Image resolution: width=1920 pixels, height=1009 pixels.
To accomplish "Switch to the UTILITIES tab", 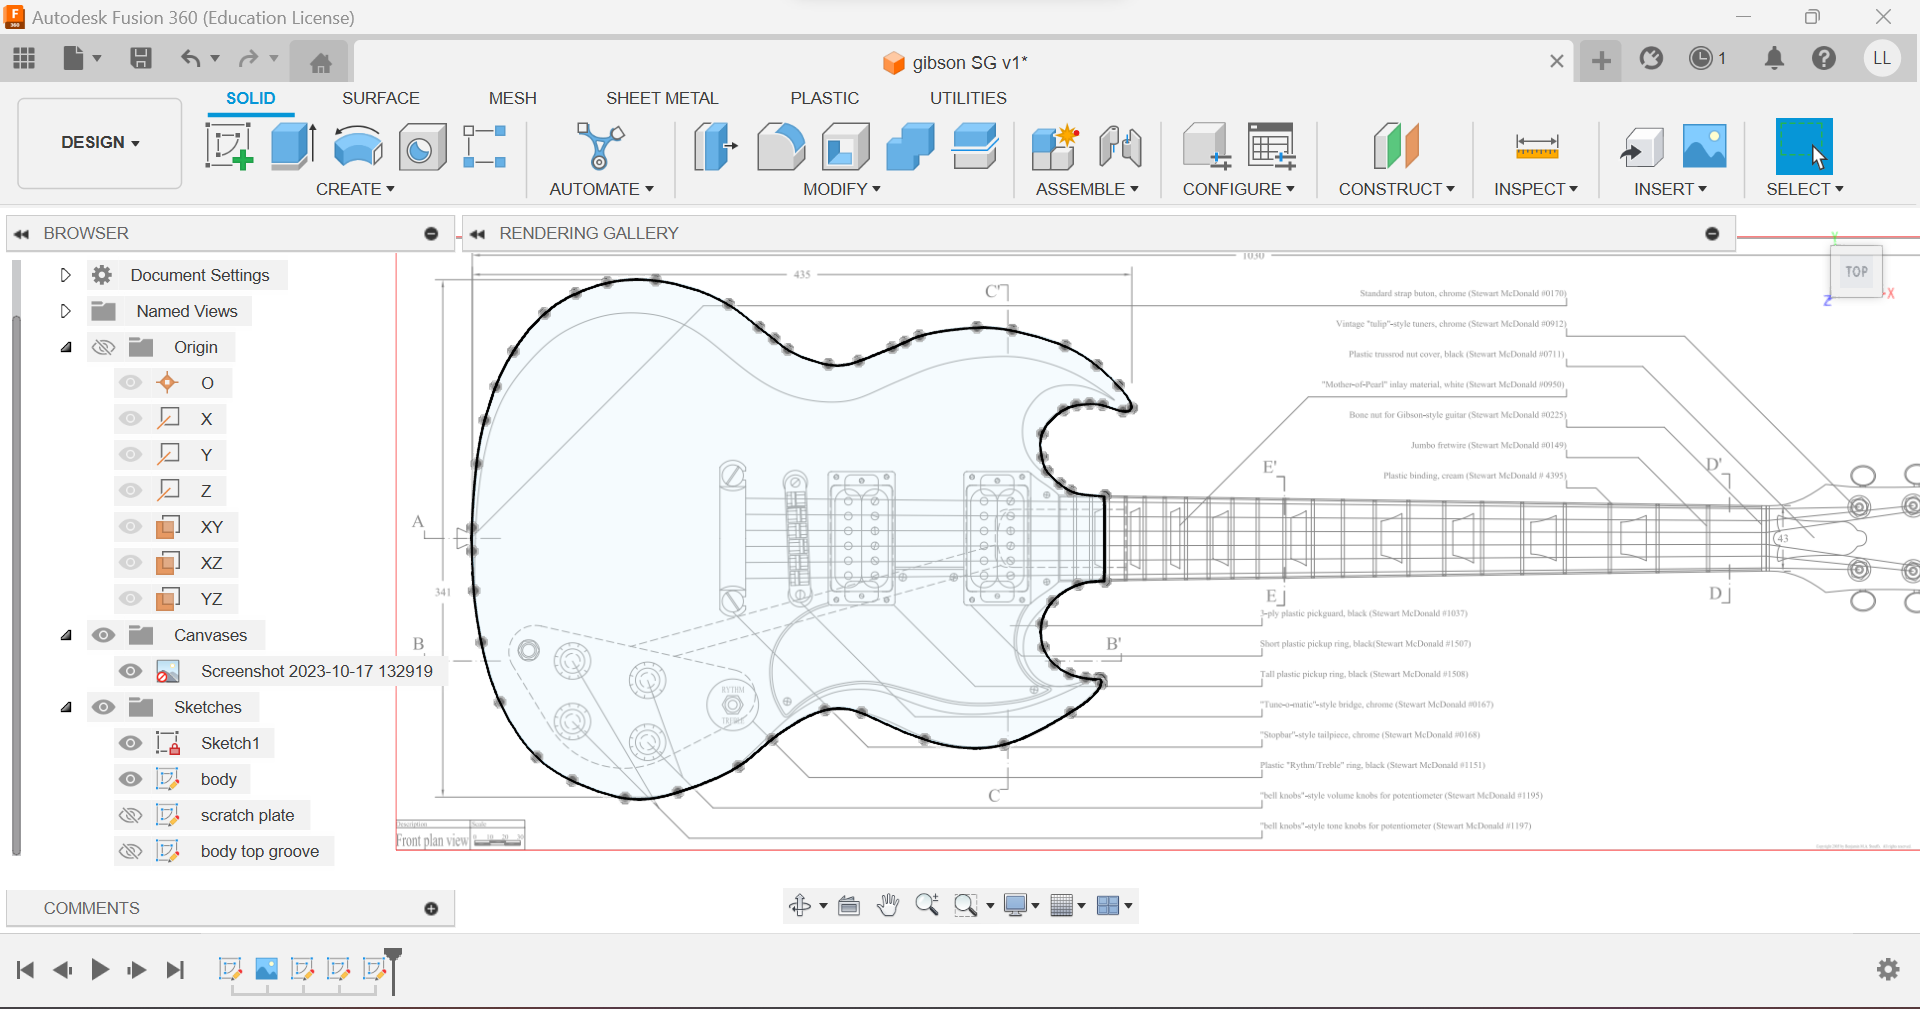I will 968,98.
